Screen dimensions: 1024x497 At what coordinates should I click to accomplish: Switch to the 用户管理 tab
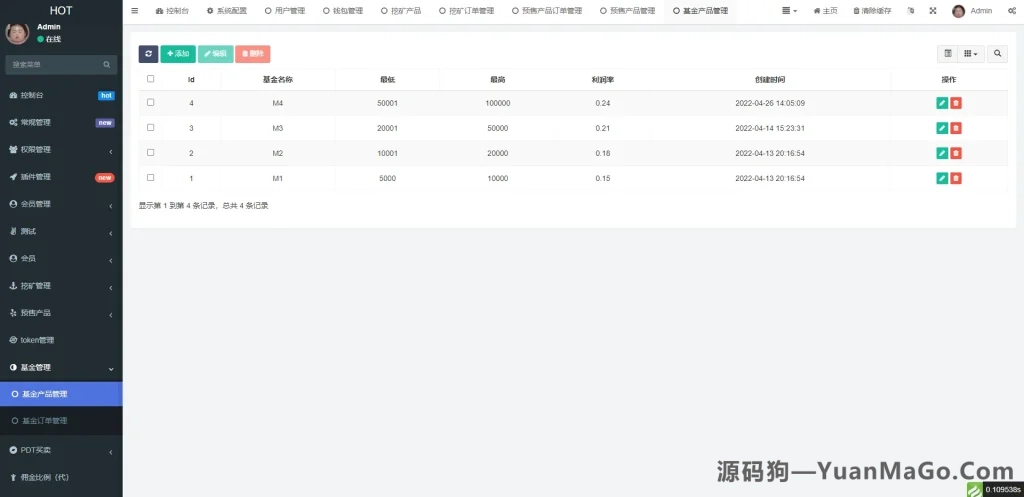[285, 11]
